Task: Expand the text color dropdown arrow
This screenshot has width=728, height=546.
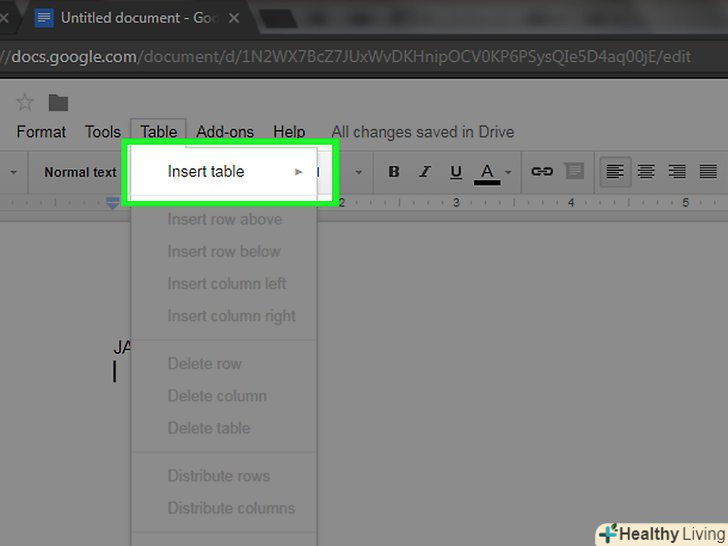Action: click(508, 172)
